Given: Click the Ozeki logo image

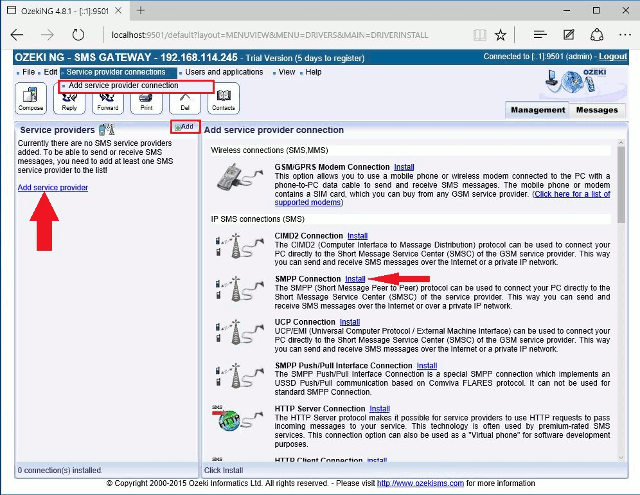Looking at the screenshot, I should click(x=576, y=82).
